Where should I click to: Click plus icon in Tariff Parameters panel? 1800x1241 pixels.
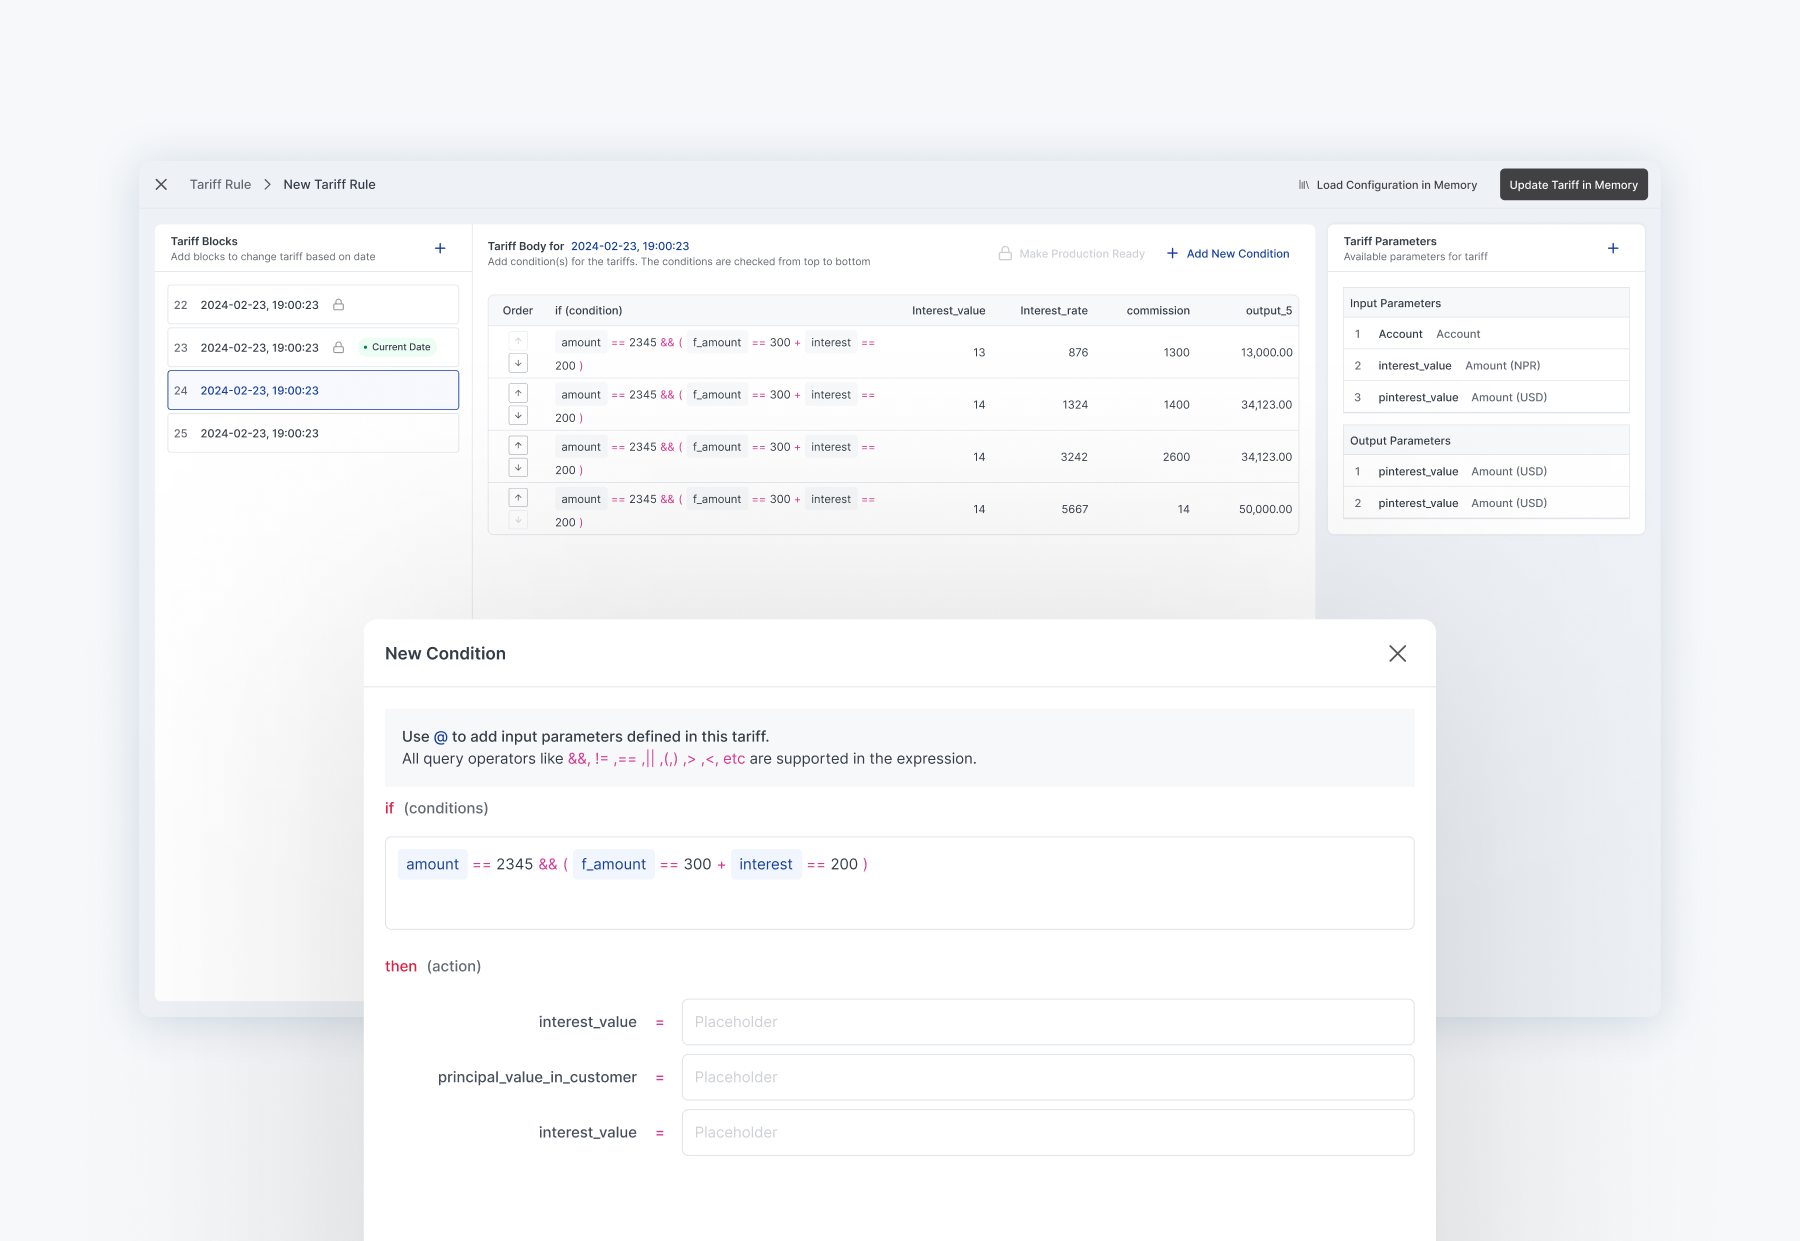pyautogui.click(x=1613, y=248)
